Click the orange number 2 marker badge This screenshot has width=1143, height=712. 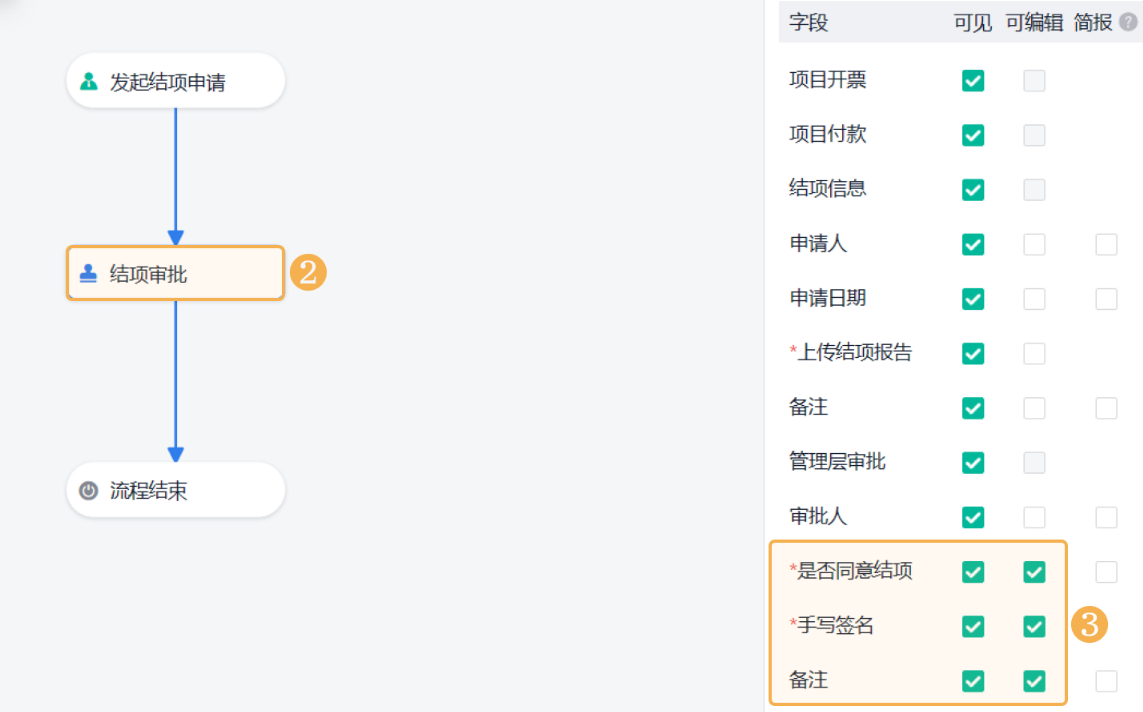pyautogui.click(x=308, y=273)
